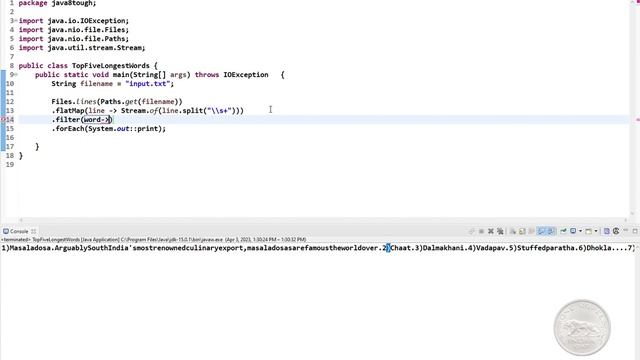The height and width of the screenshot is (360, 640).
Task: Maximize the Console view
Action: click(635, 231)
